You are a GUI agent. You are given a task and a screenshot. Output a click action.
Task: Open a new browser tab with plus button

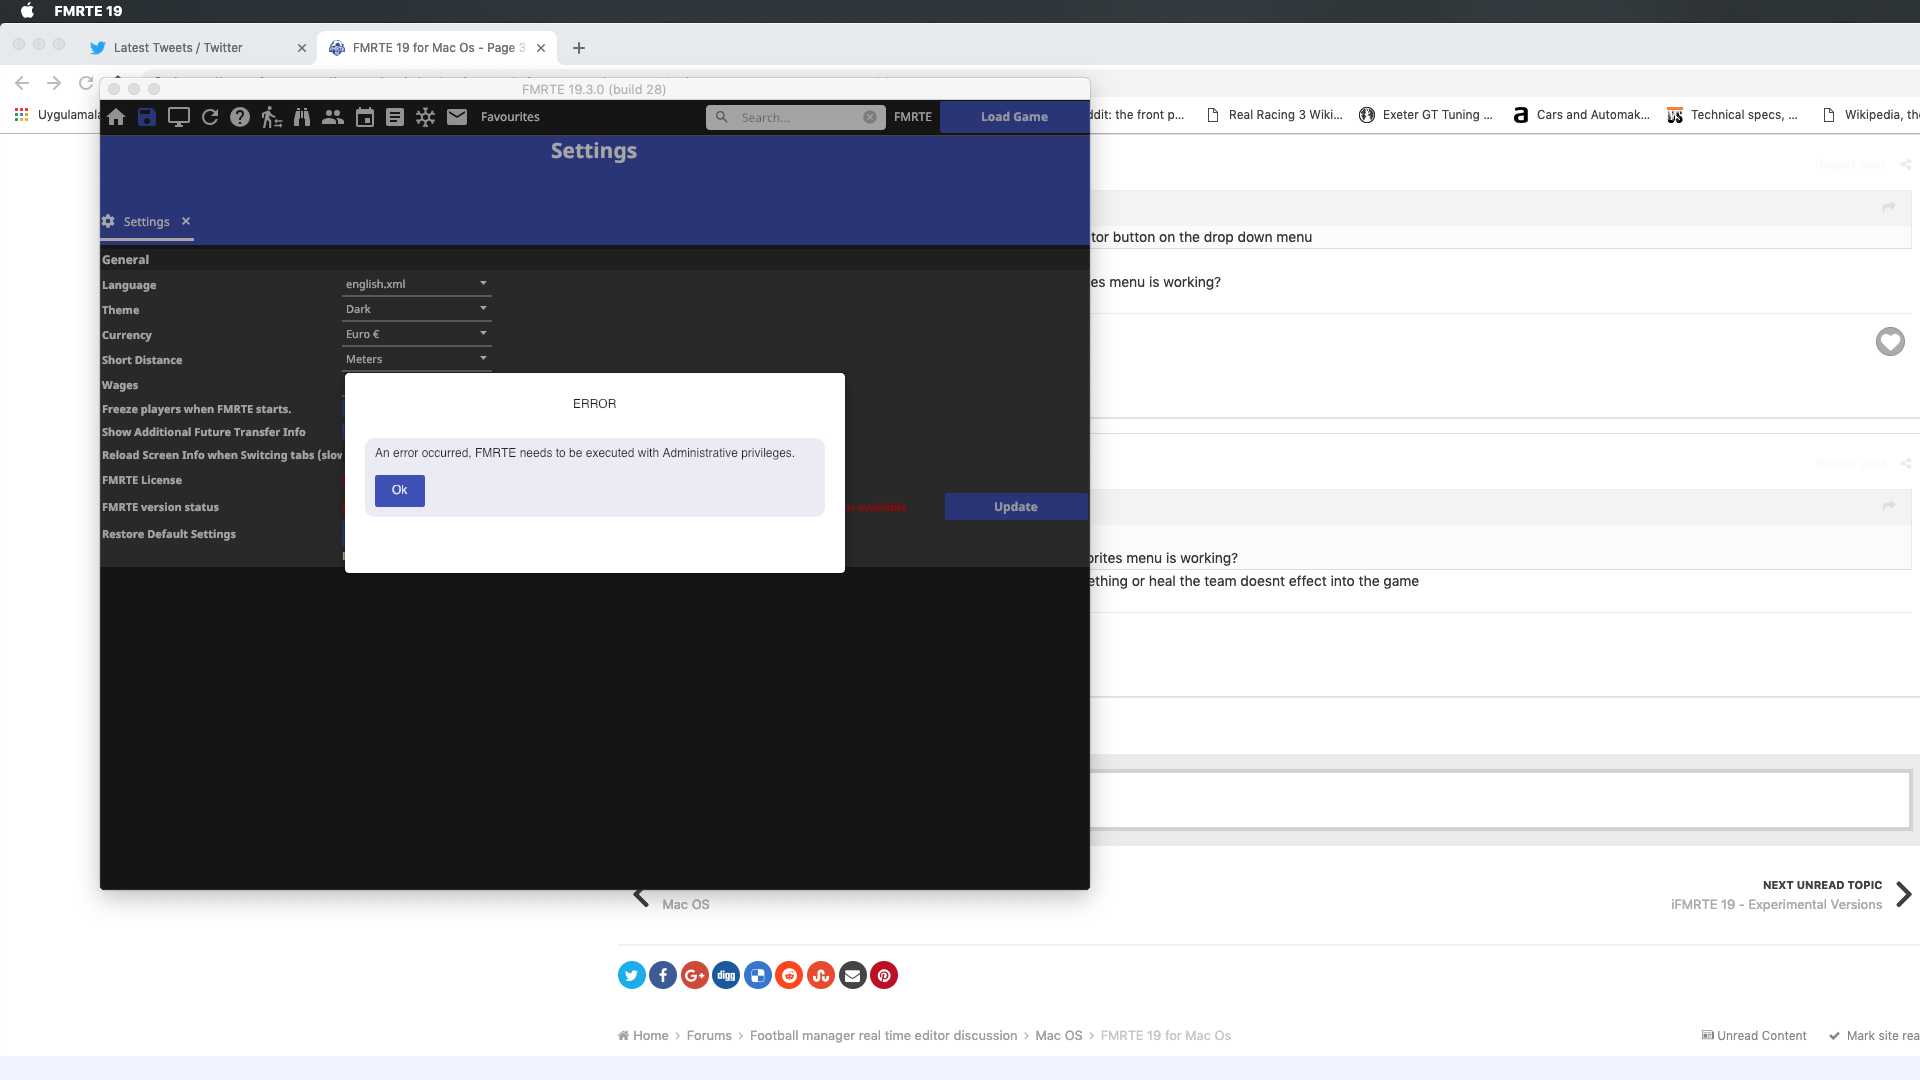[579, 48]
